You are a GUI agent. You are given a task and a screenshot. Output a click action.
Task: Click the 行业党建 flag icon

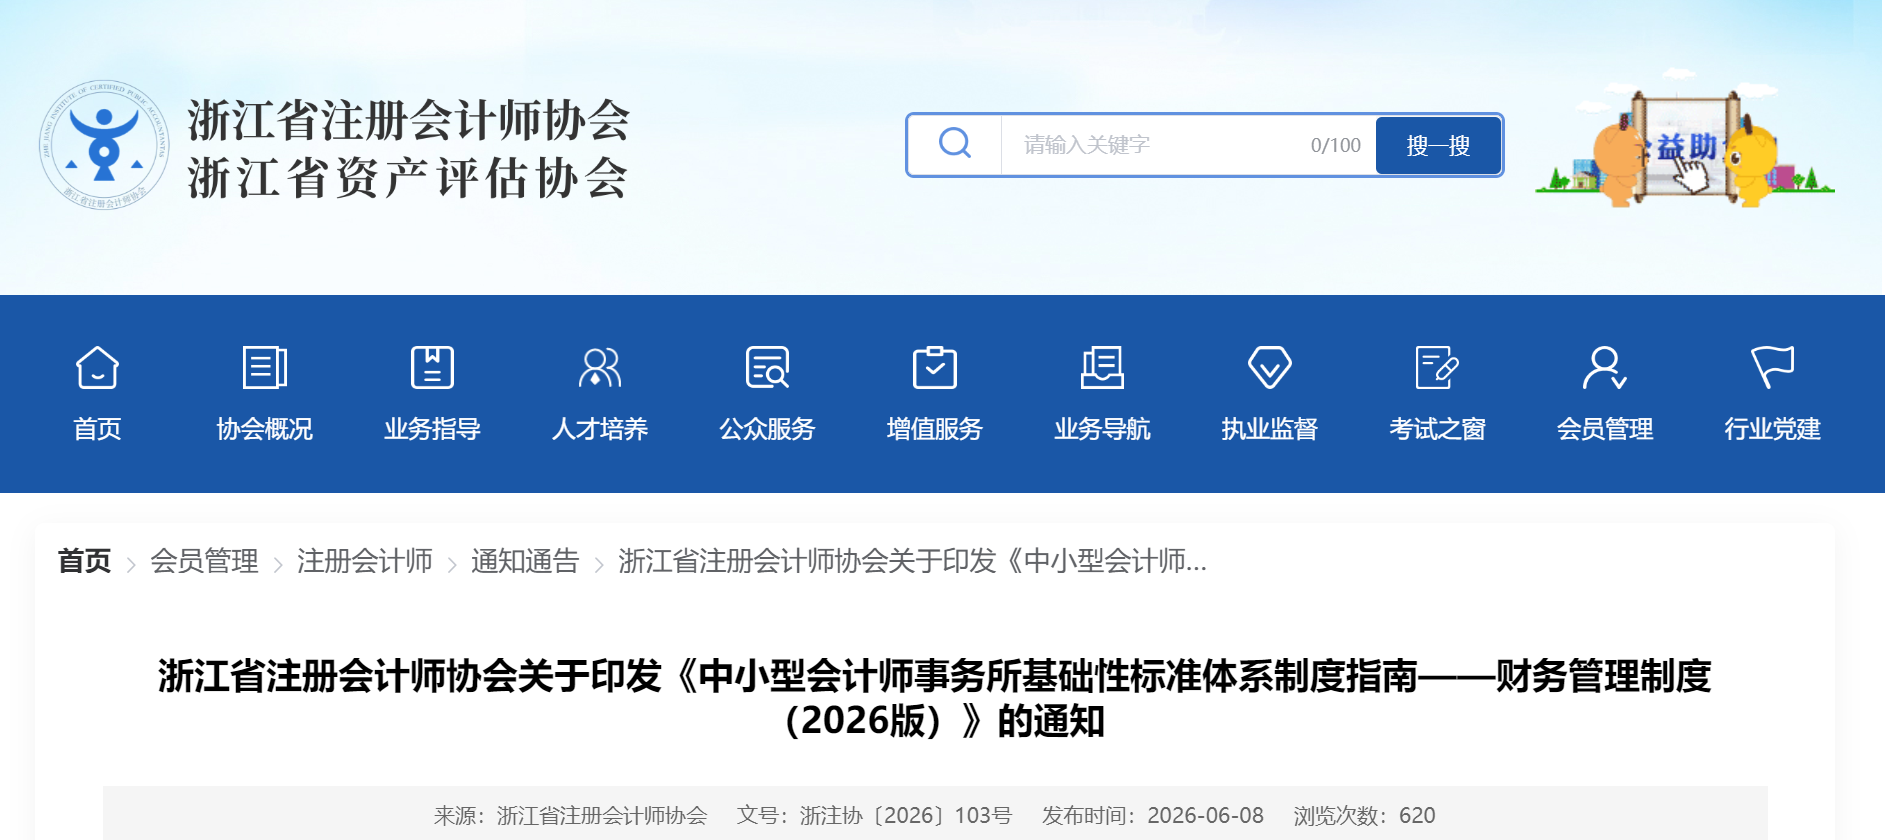(x=1772, y=367)
